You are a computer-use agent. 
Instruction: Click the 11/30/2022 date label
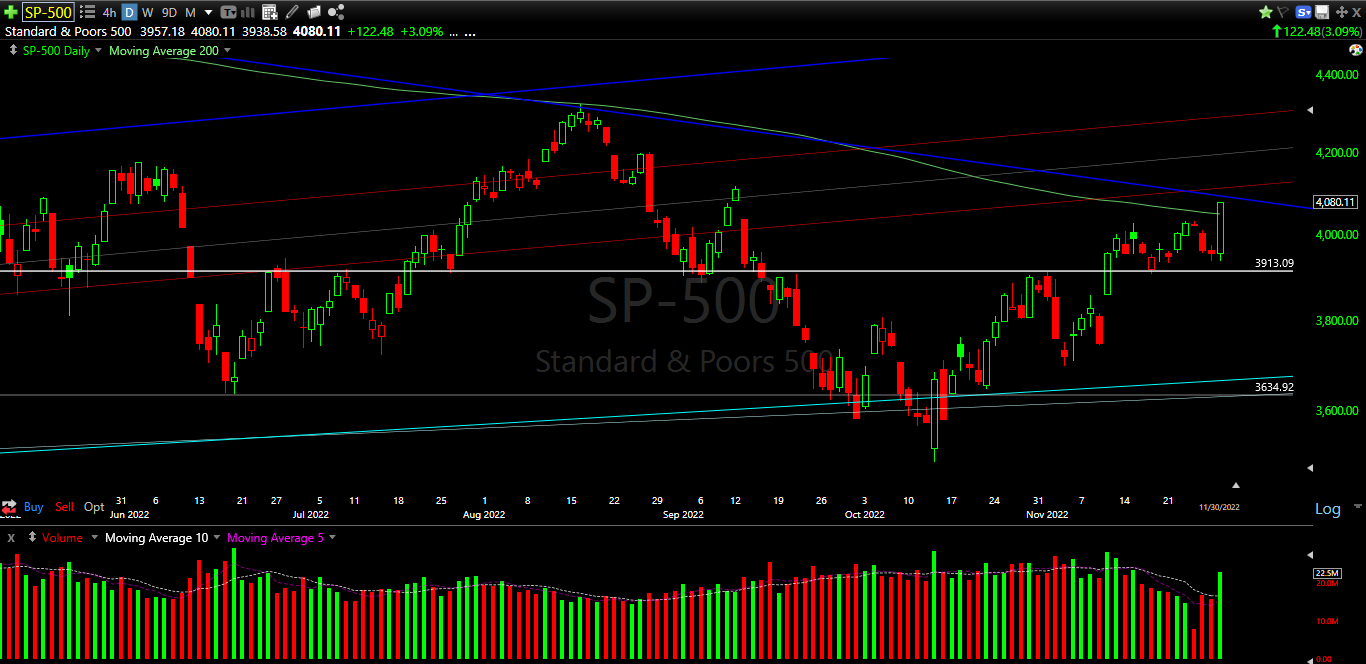coord(1219,507)
